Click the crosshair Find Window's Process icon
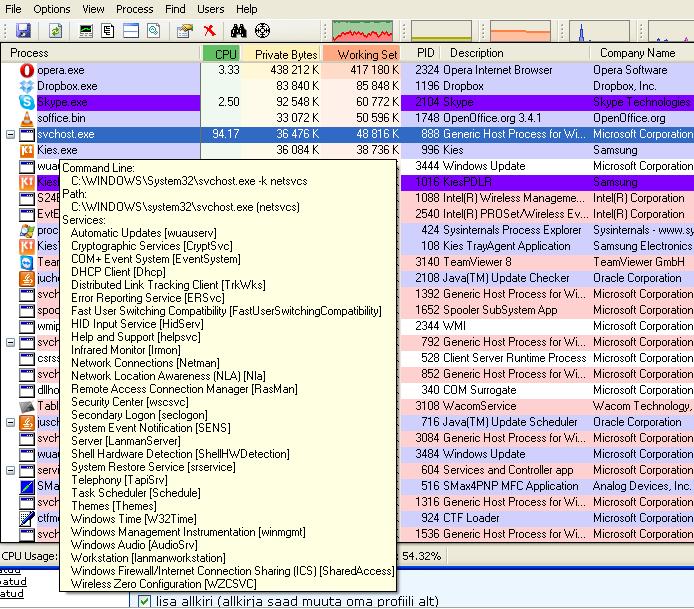The height and width of the screenshot is (609, 694). click(x=262, y=31)
